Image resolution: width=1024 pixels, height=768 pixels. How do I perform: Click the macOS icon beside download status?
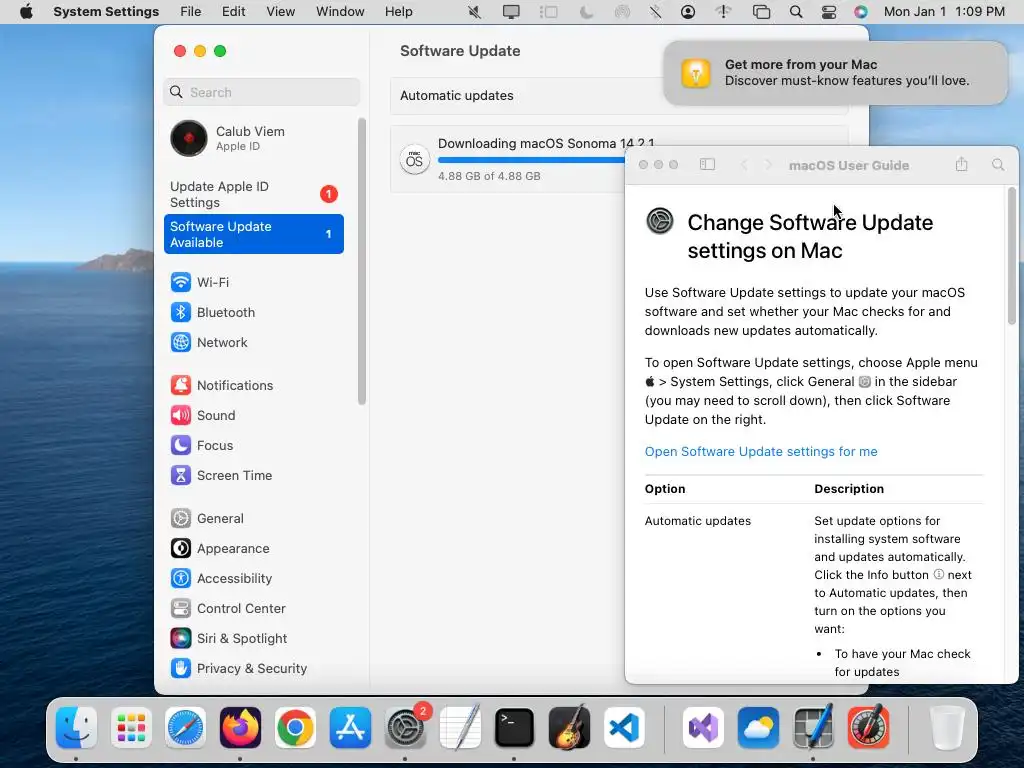[x=415, y=160]
